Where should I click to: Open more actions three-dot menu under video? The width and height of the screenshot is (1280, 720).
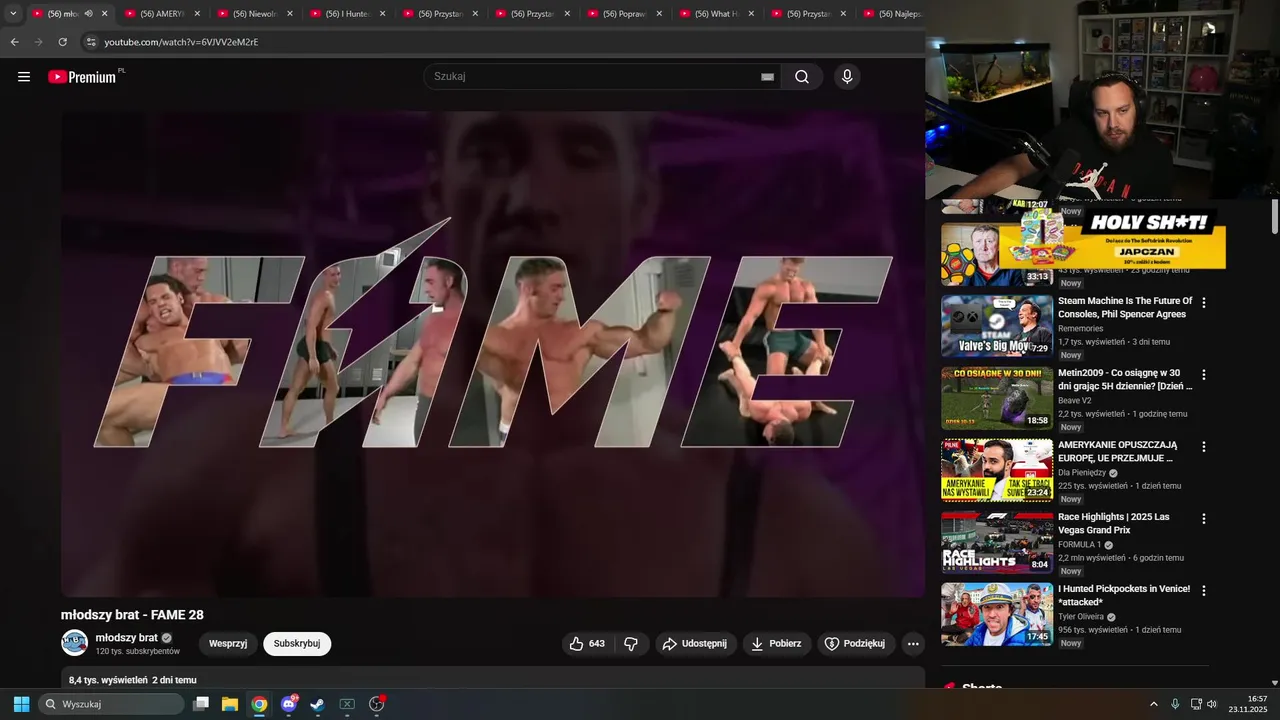point(913,644)
